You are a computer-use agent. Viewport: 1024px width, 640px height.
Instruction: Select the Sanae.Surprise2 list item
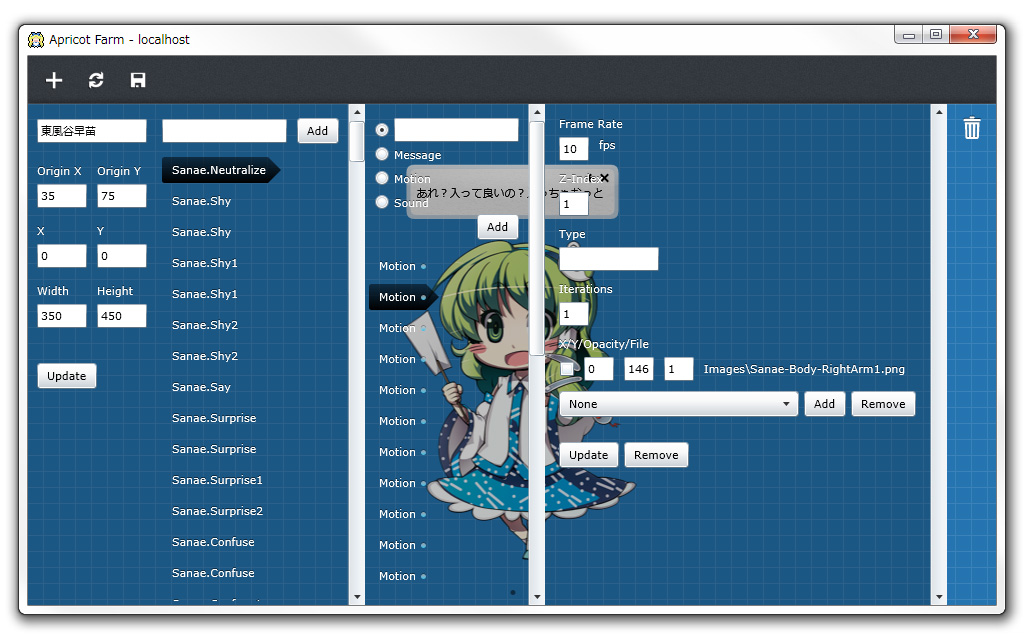pyautogui.click(x=217, y=511)
